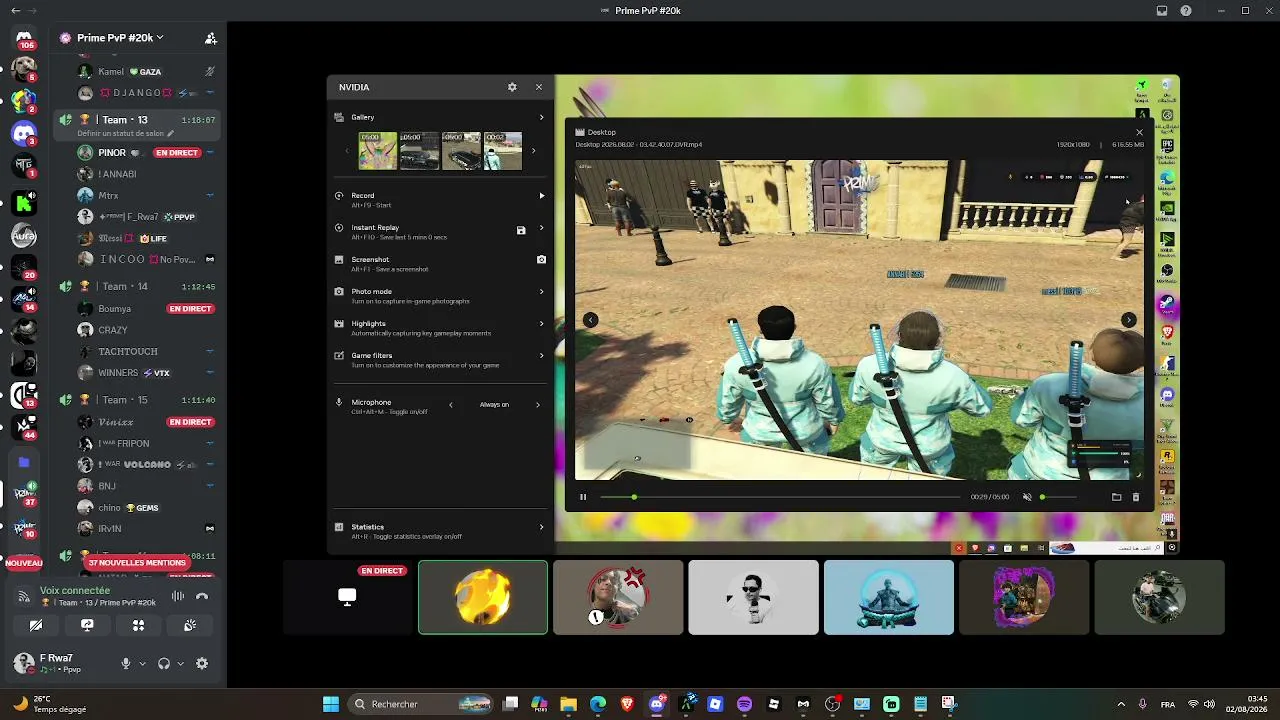The width and height of the screenshot is (1280, 720).
Task: Expand the Game filters options
Action: (x=542, y=356)
